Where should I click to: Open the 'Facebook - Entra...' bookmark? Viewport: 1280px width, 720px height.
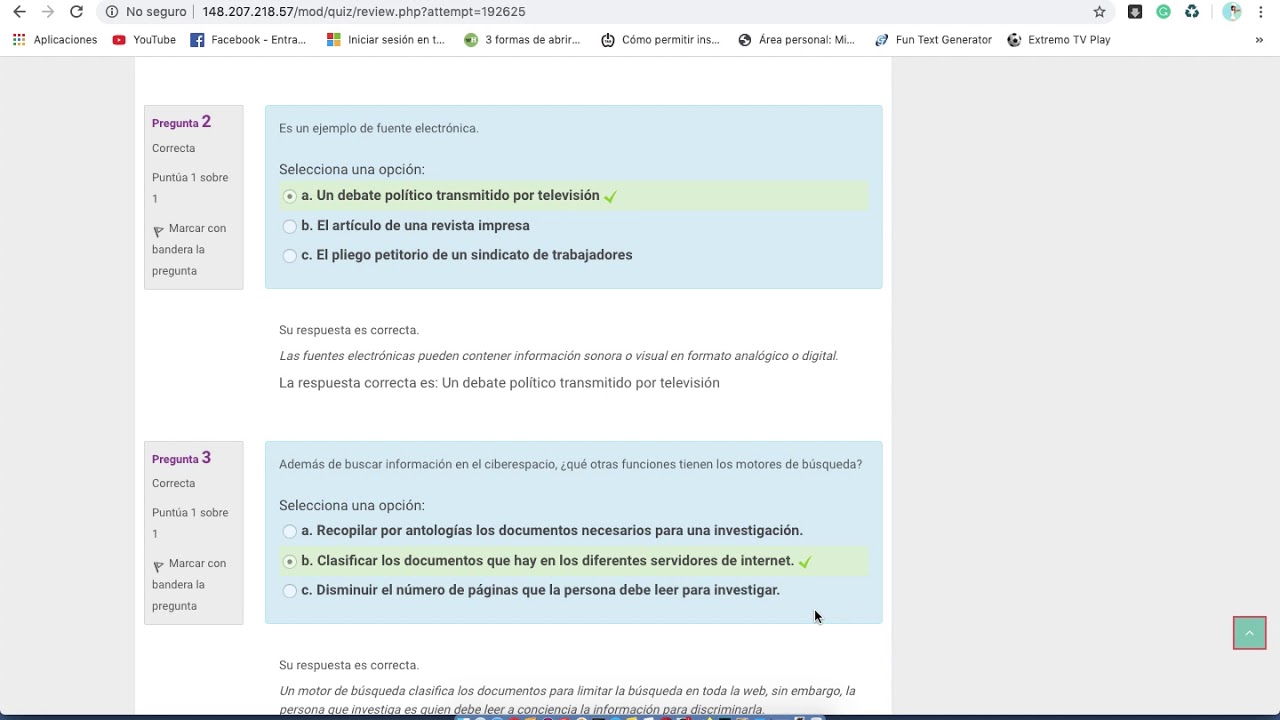(x=248, y=40)
